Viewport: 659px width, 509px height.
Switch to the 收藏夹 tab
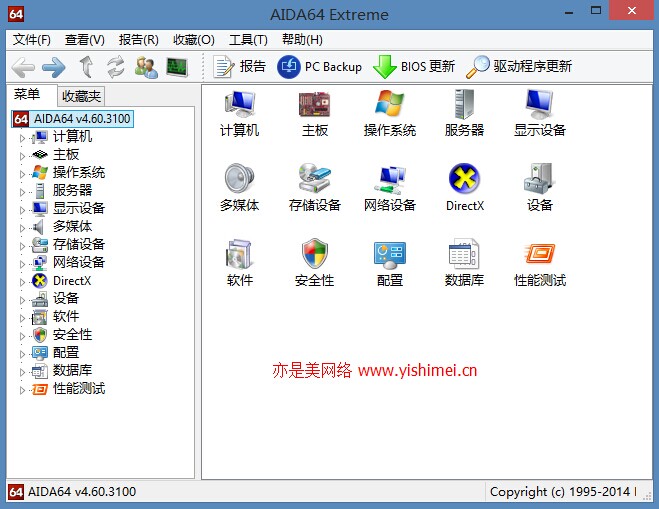(82, 96)
